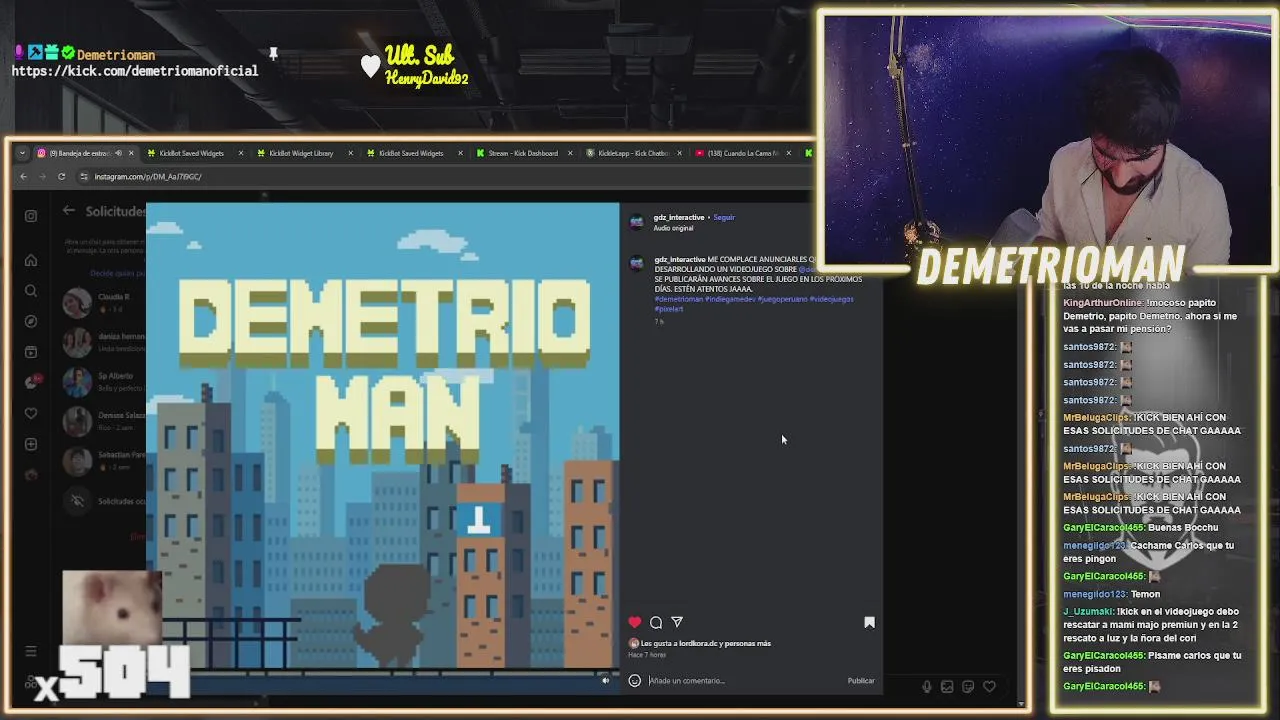Open Instagram Notifications heart icon in sidebar

[31, 413]
